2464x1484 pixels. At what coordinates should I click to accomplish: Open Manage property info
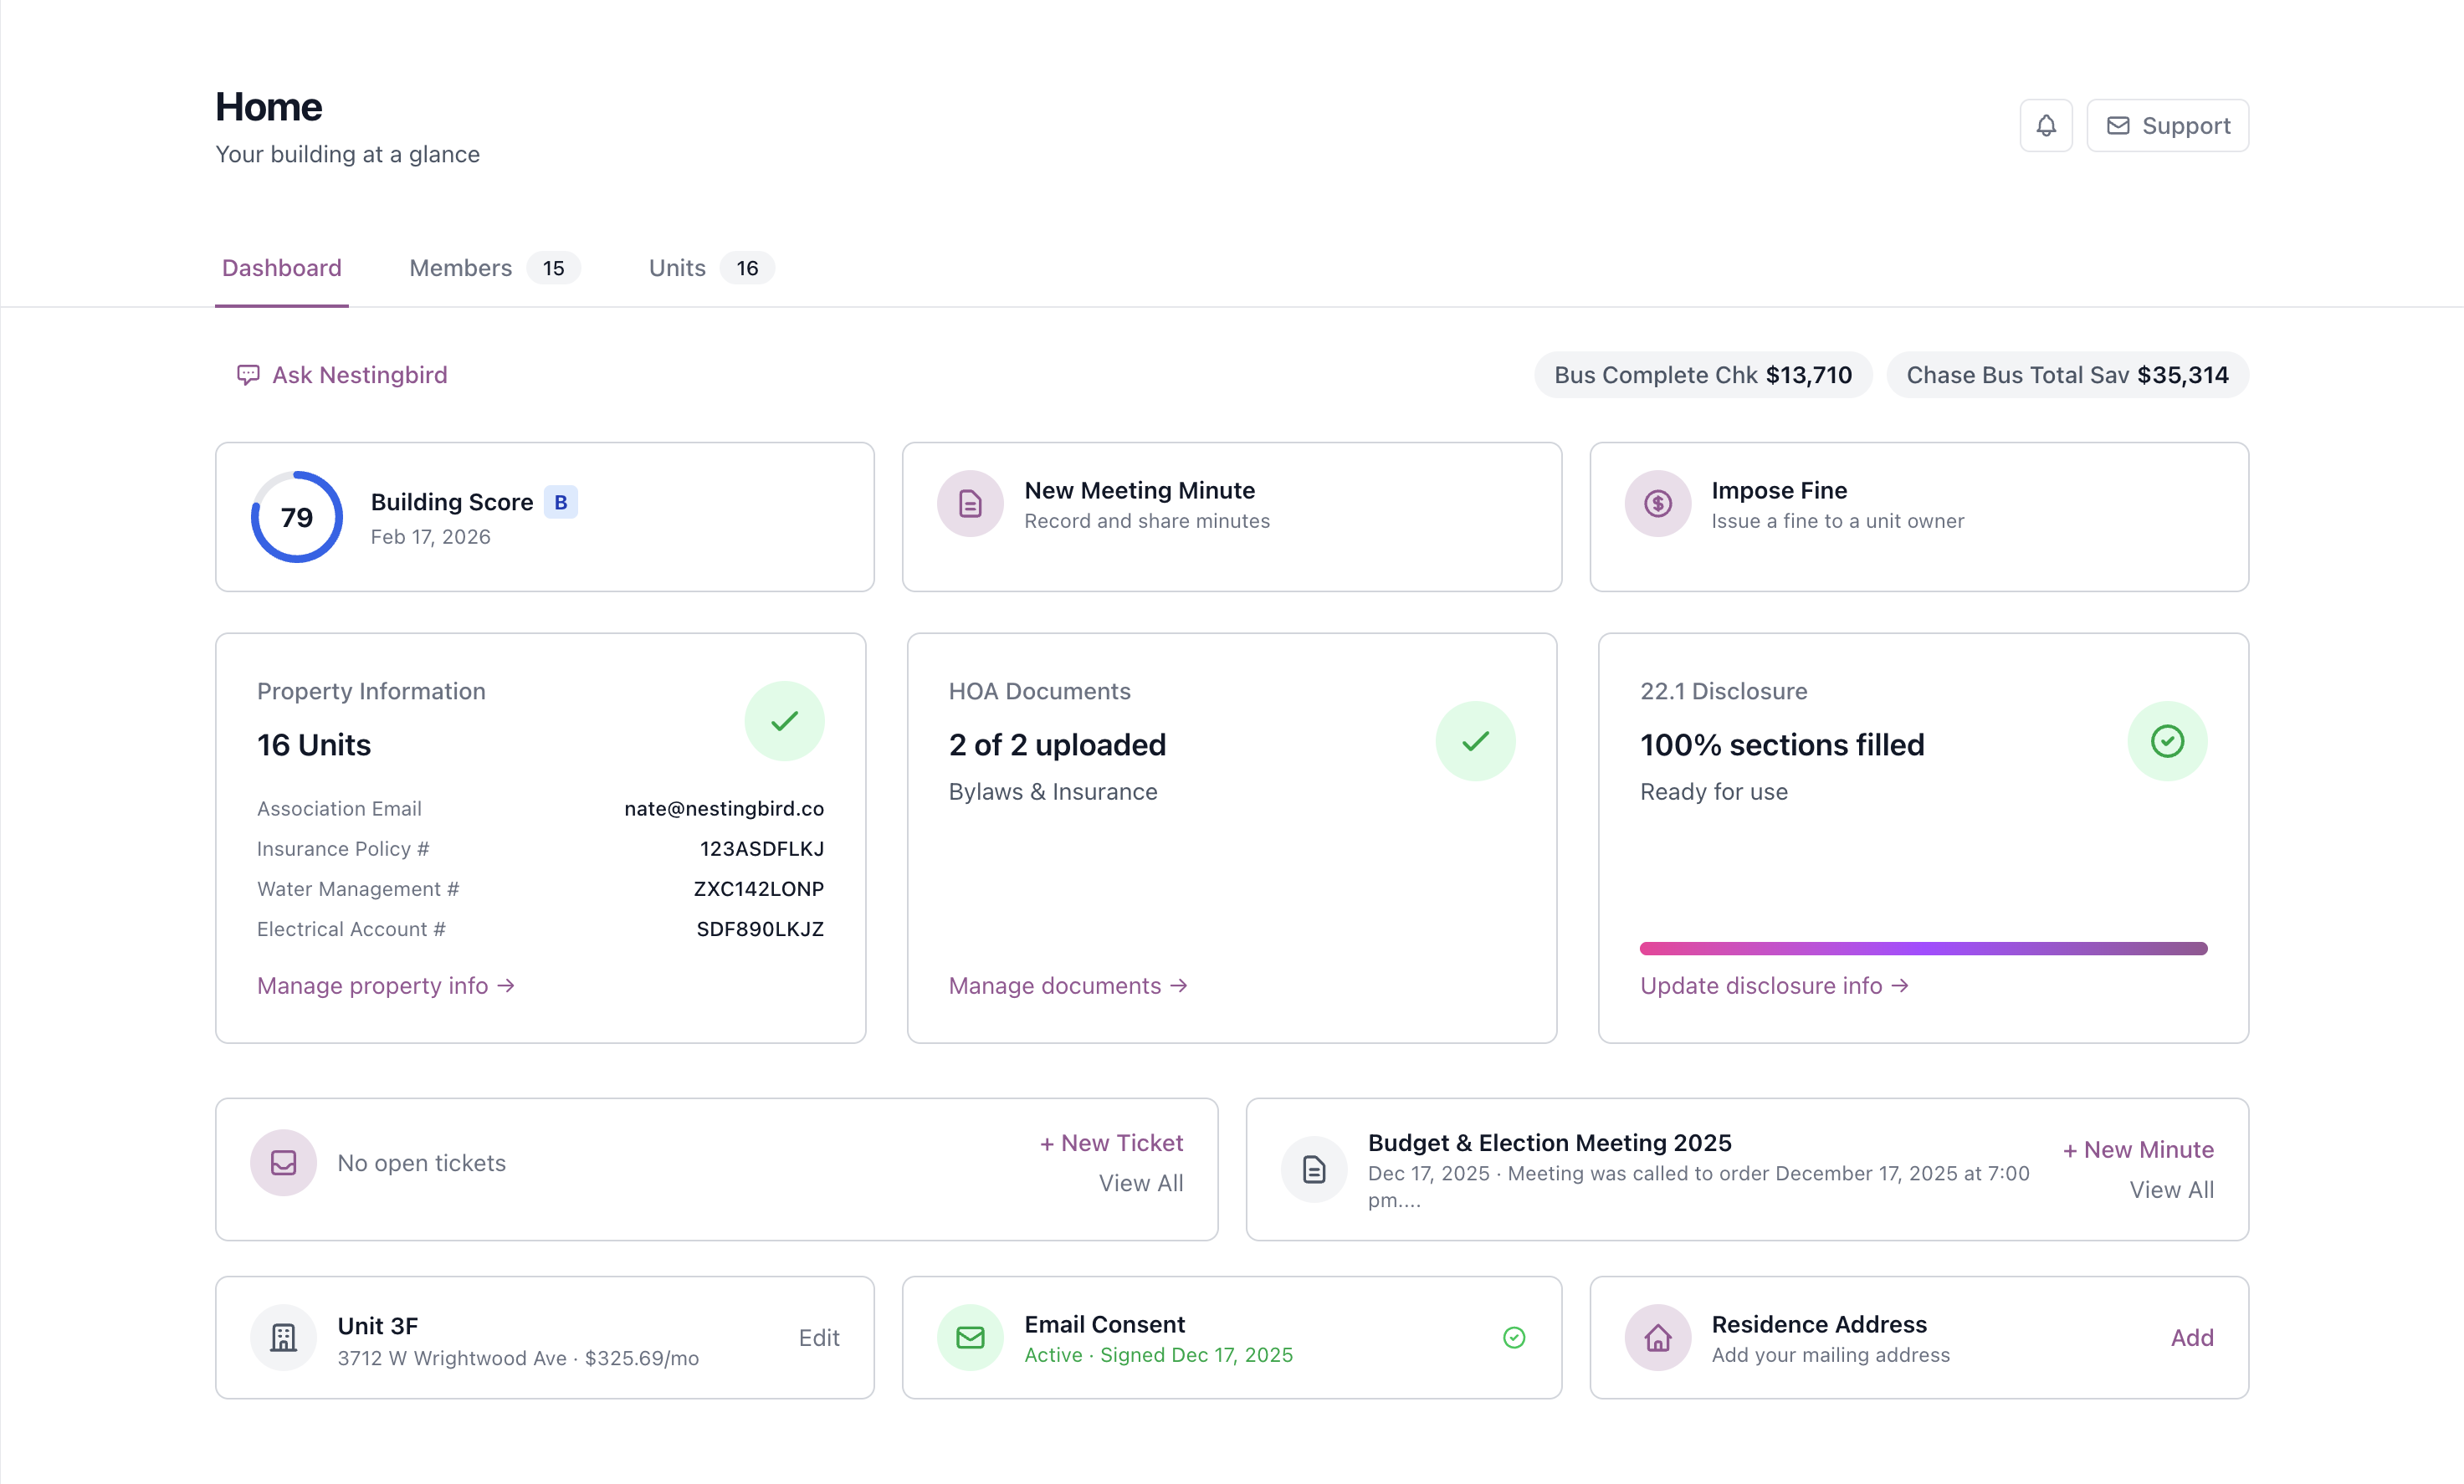click(x=385, y=985)
